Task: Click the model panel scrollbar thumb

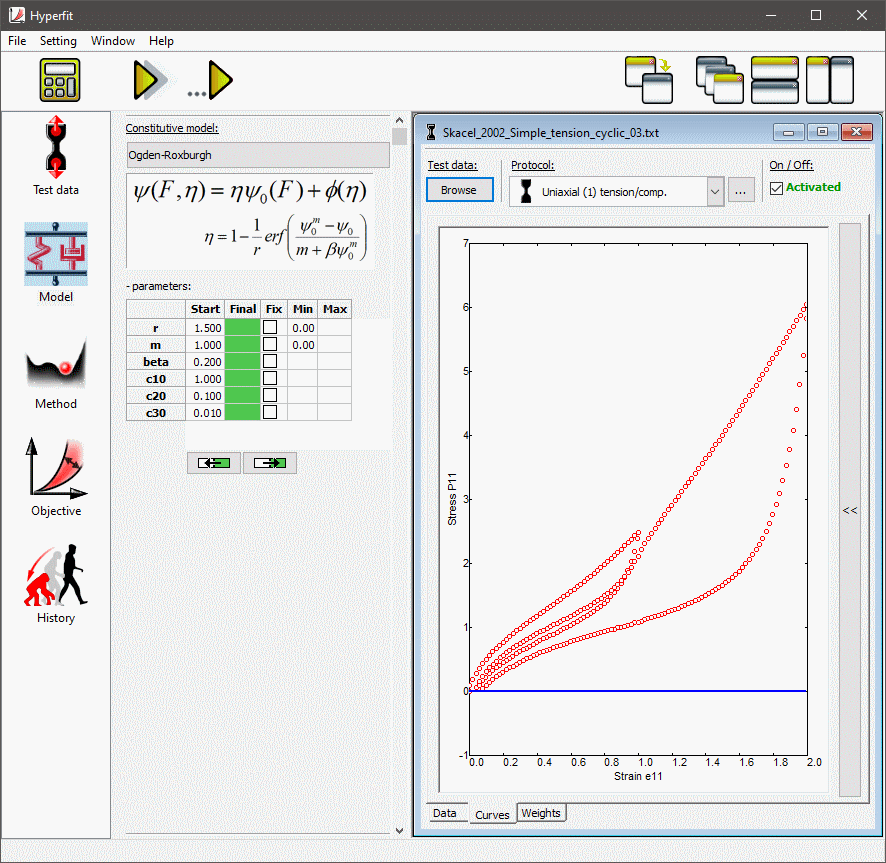Action: 399,136
